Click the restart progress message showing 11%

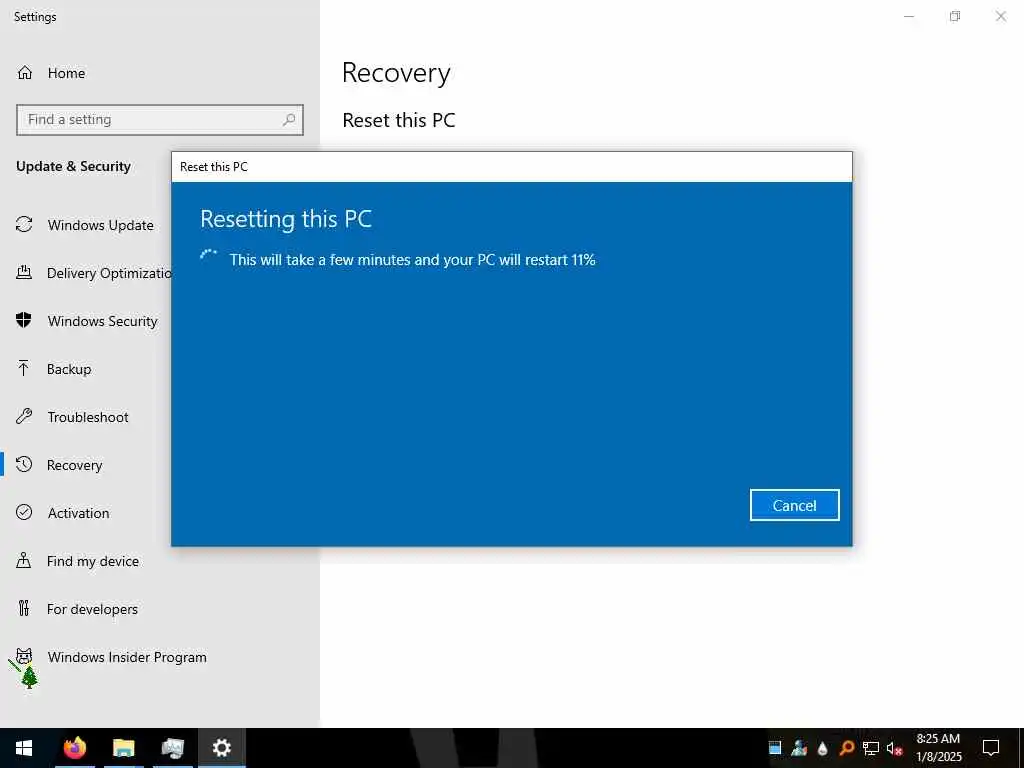tap(412, 260)
